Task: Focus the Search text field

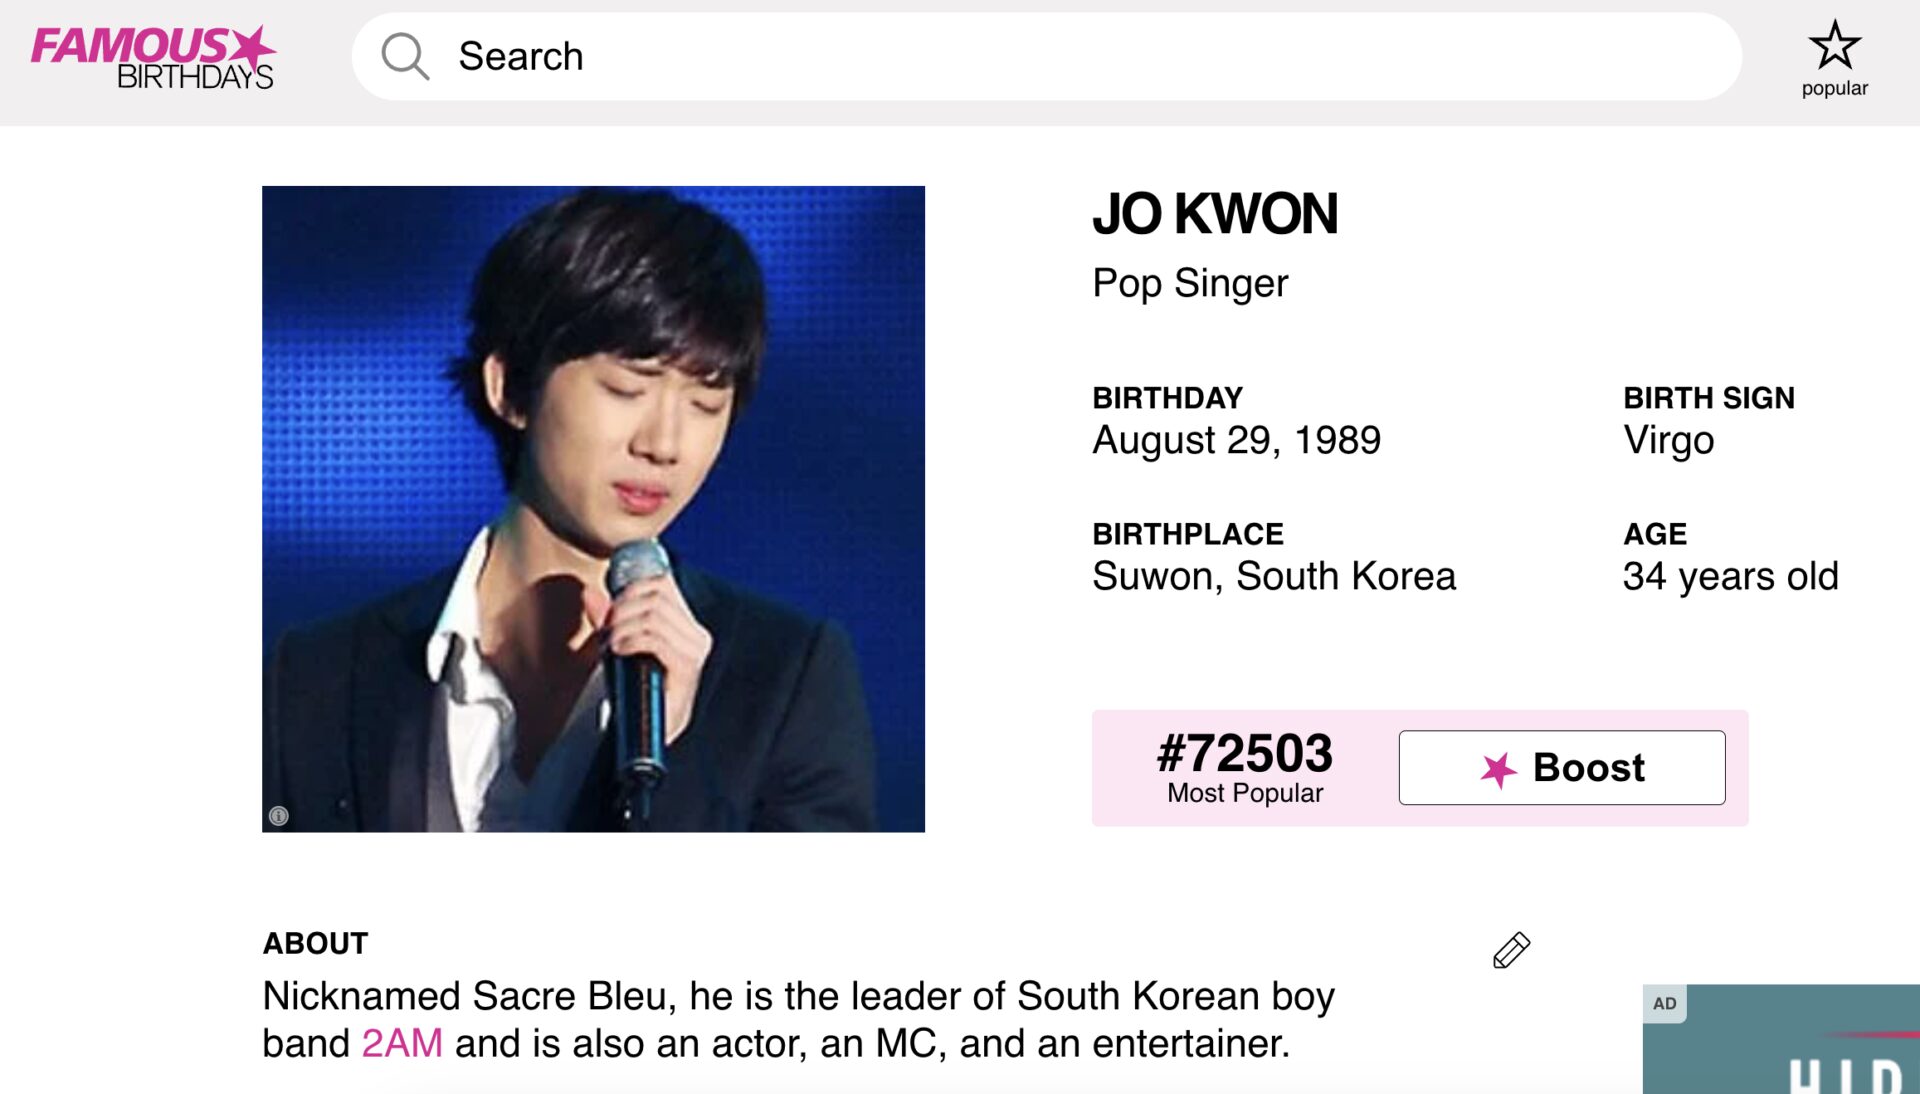Action: pos(1000,56)
